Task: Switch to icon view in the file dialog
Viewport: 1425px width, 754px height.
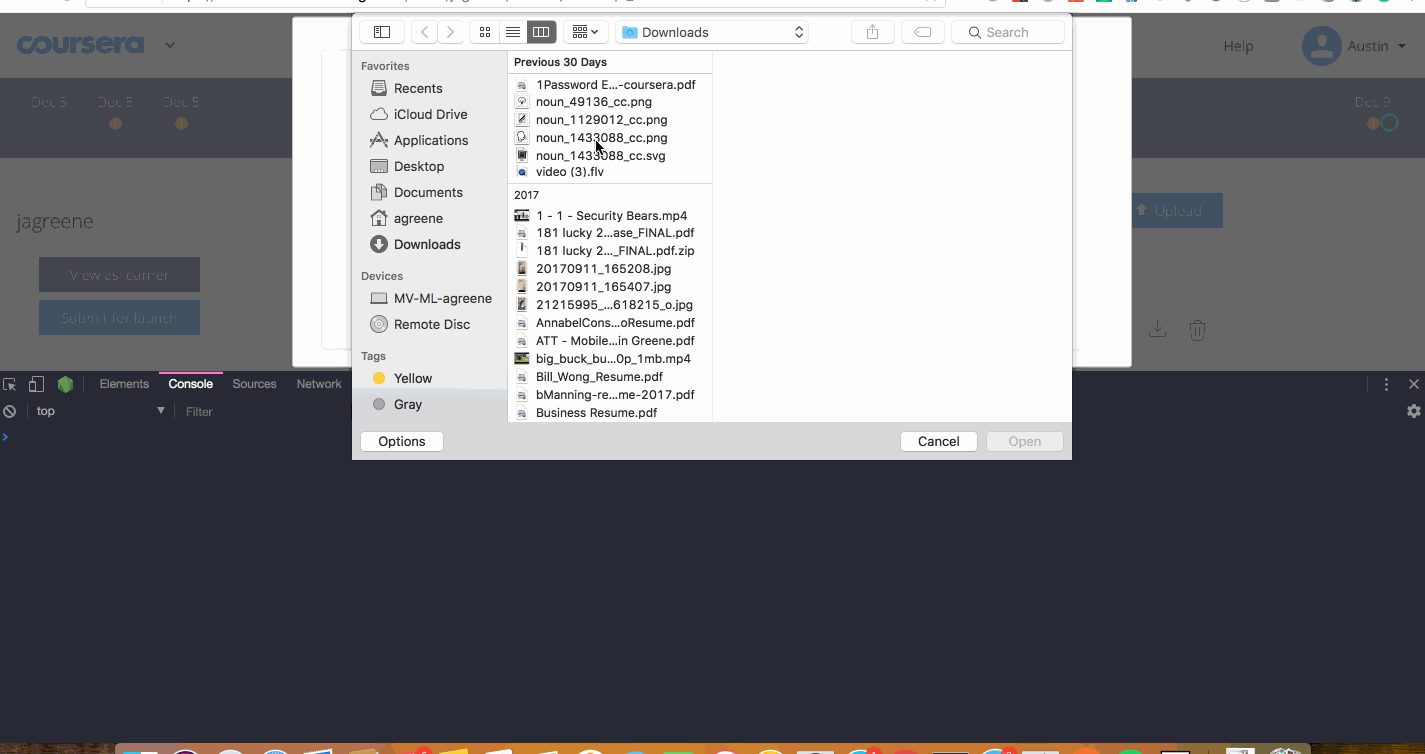Action: click(x=484, y=31)
